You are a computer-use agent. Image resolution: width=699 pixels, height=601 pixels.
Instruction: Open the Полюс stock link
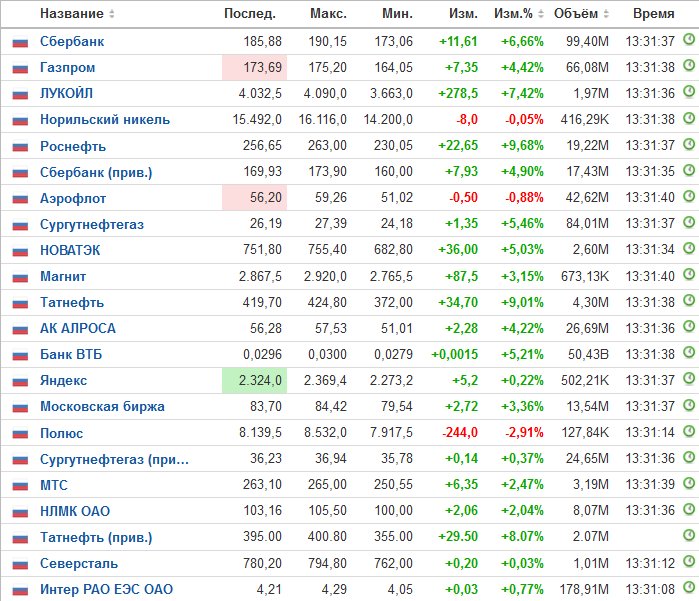click(62, 433)
